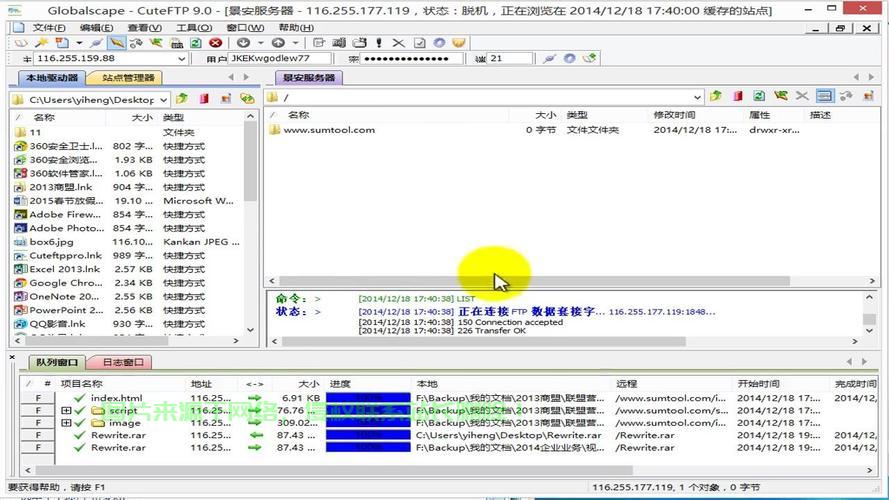889x500 pixels.
Task: Click the up-folder icon in the local drive pane
Action: coord(182,99)
